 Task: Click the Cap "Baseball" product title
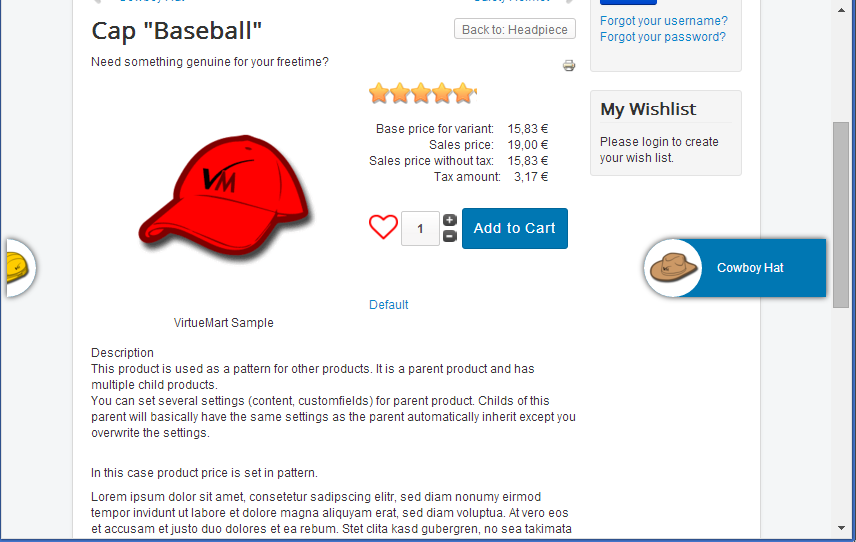pos(177,31)
